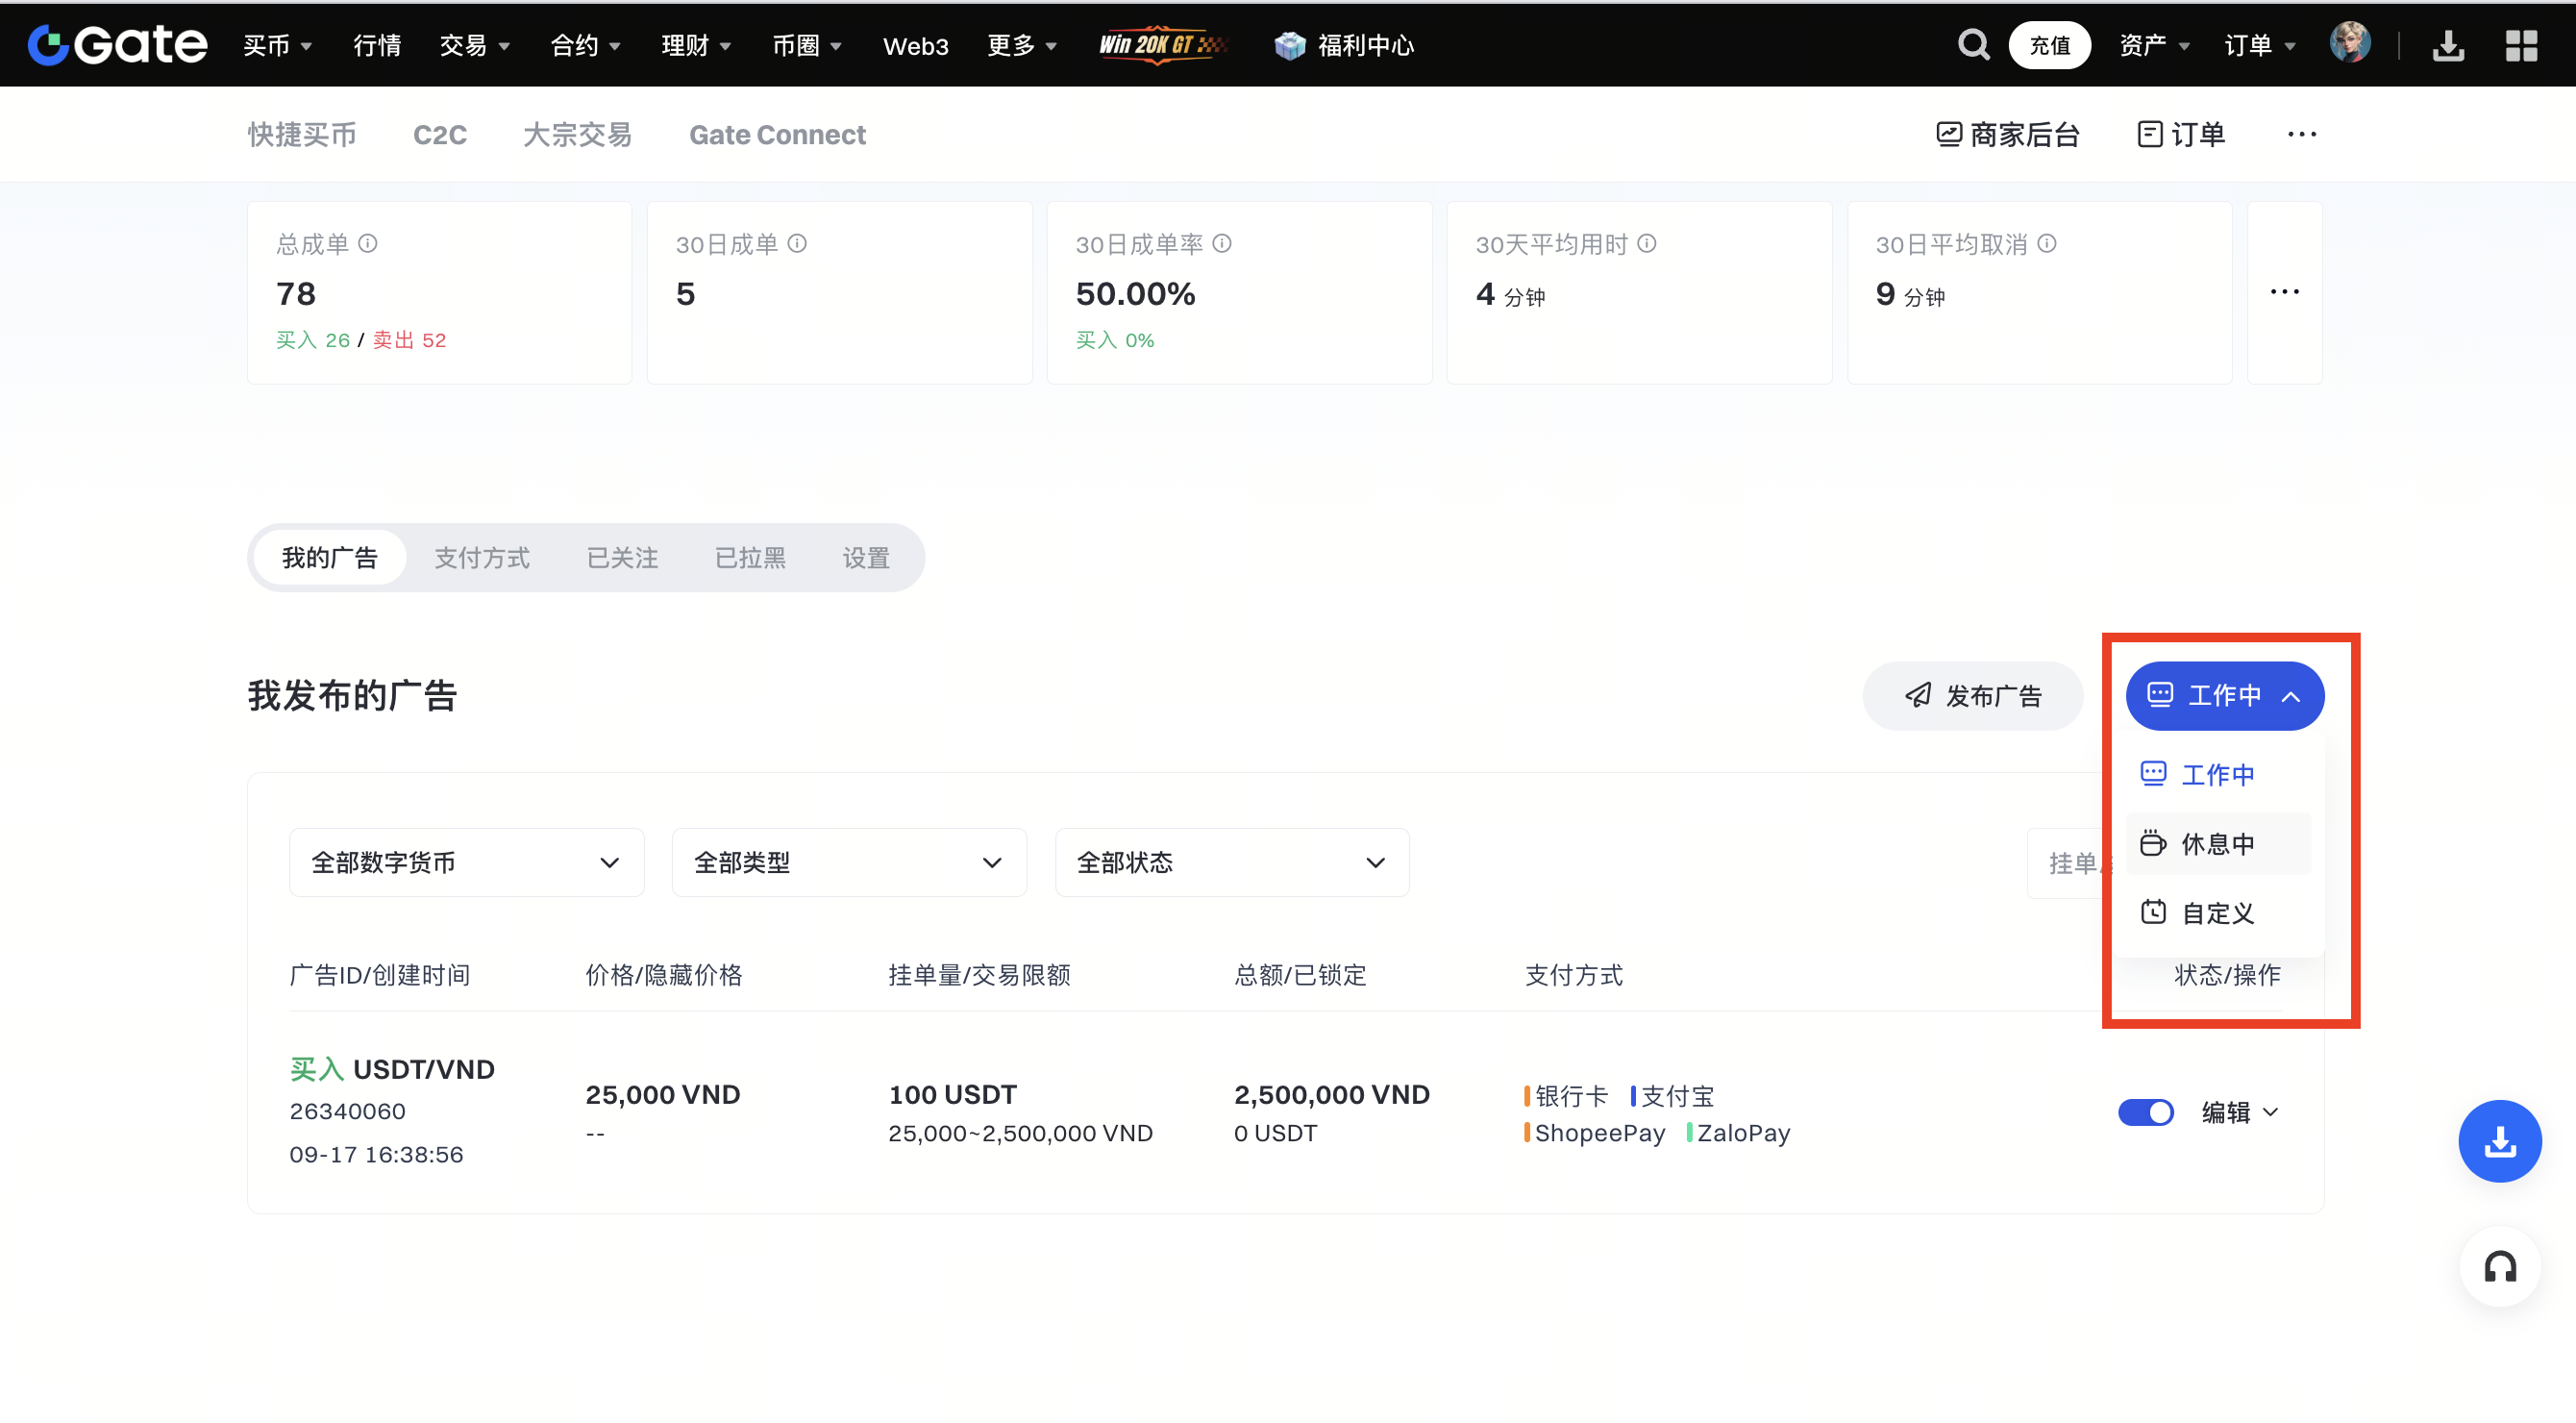The image size is (2576, 1423).
Task: Switch to the 支付方式 tab
Action: (x=482, y=558)
